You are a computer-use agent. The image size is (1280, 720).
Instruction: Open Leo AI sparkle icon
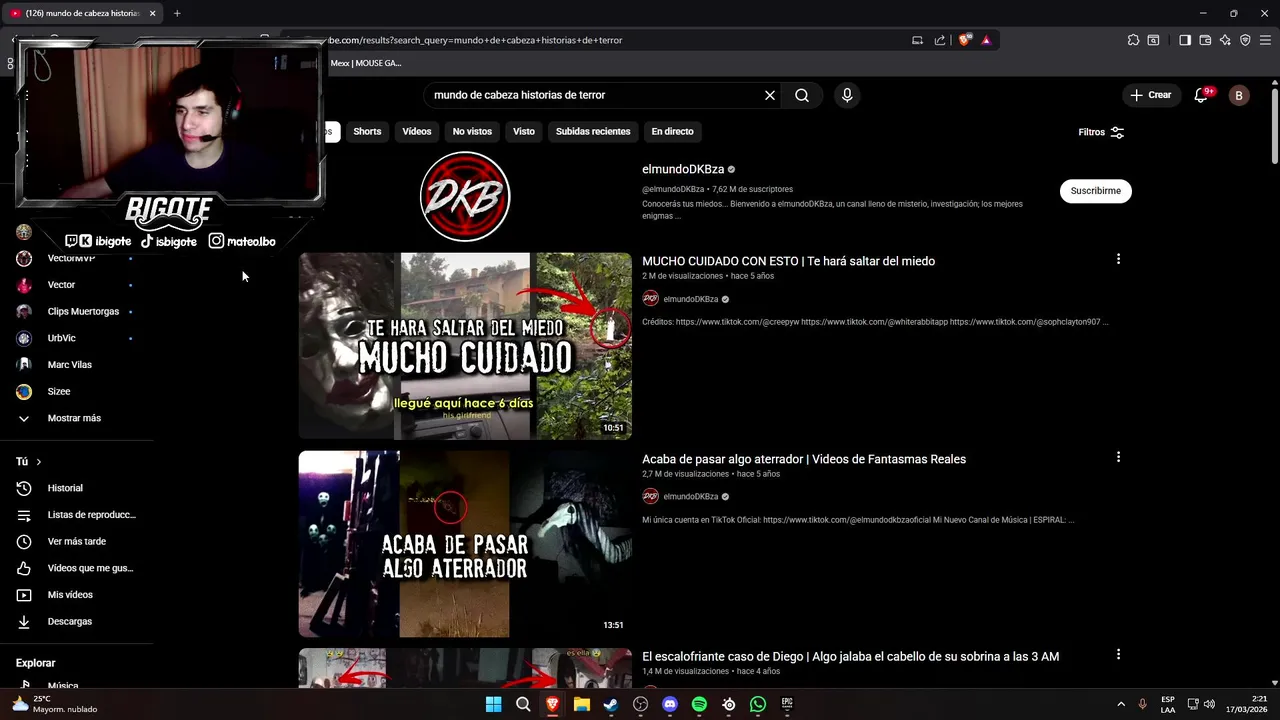1225,40
